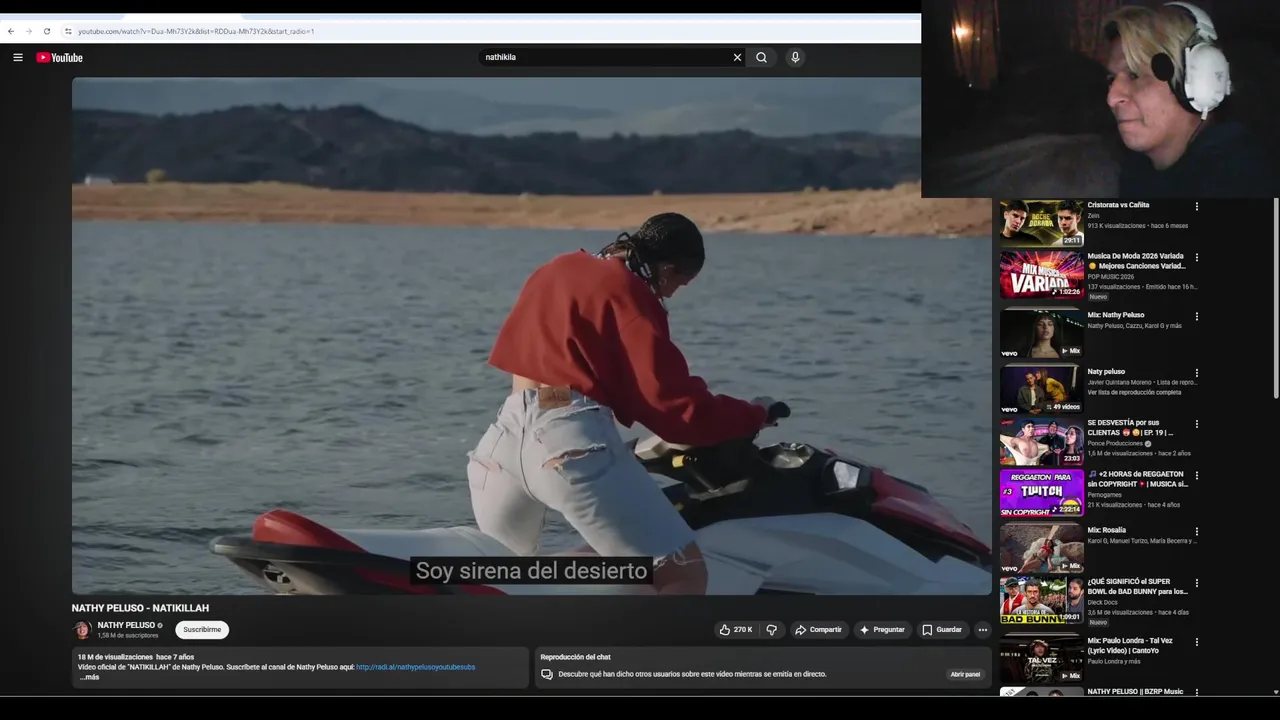
Task: Open Mix: Paulo Londra - Tal Vez thumbnail
Action: (1041, 658)
